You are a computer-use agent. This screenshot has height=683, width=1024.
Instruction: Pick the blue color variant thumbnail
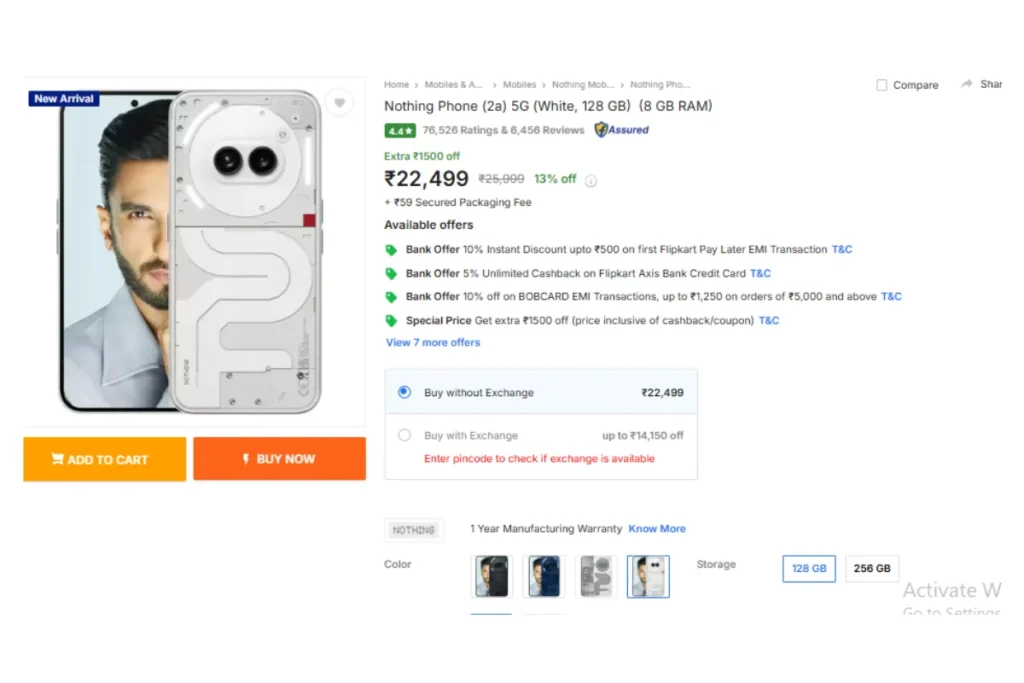[x=544, y=577]
